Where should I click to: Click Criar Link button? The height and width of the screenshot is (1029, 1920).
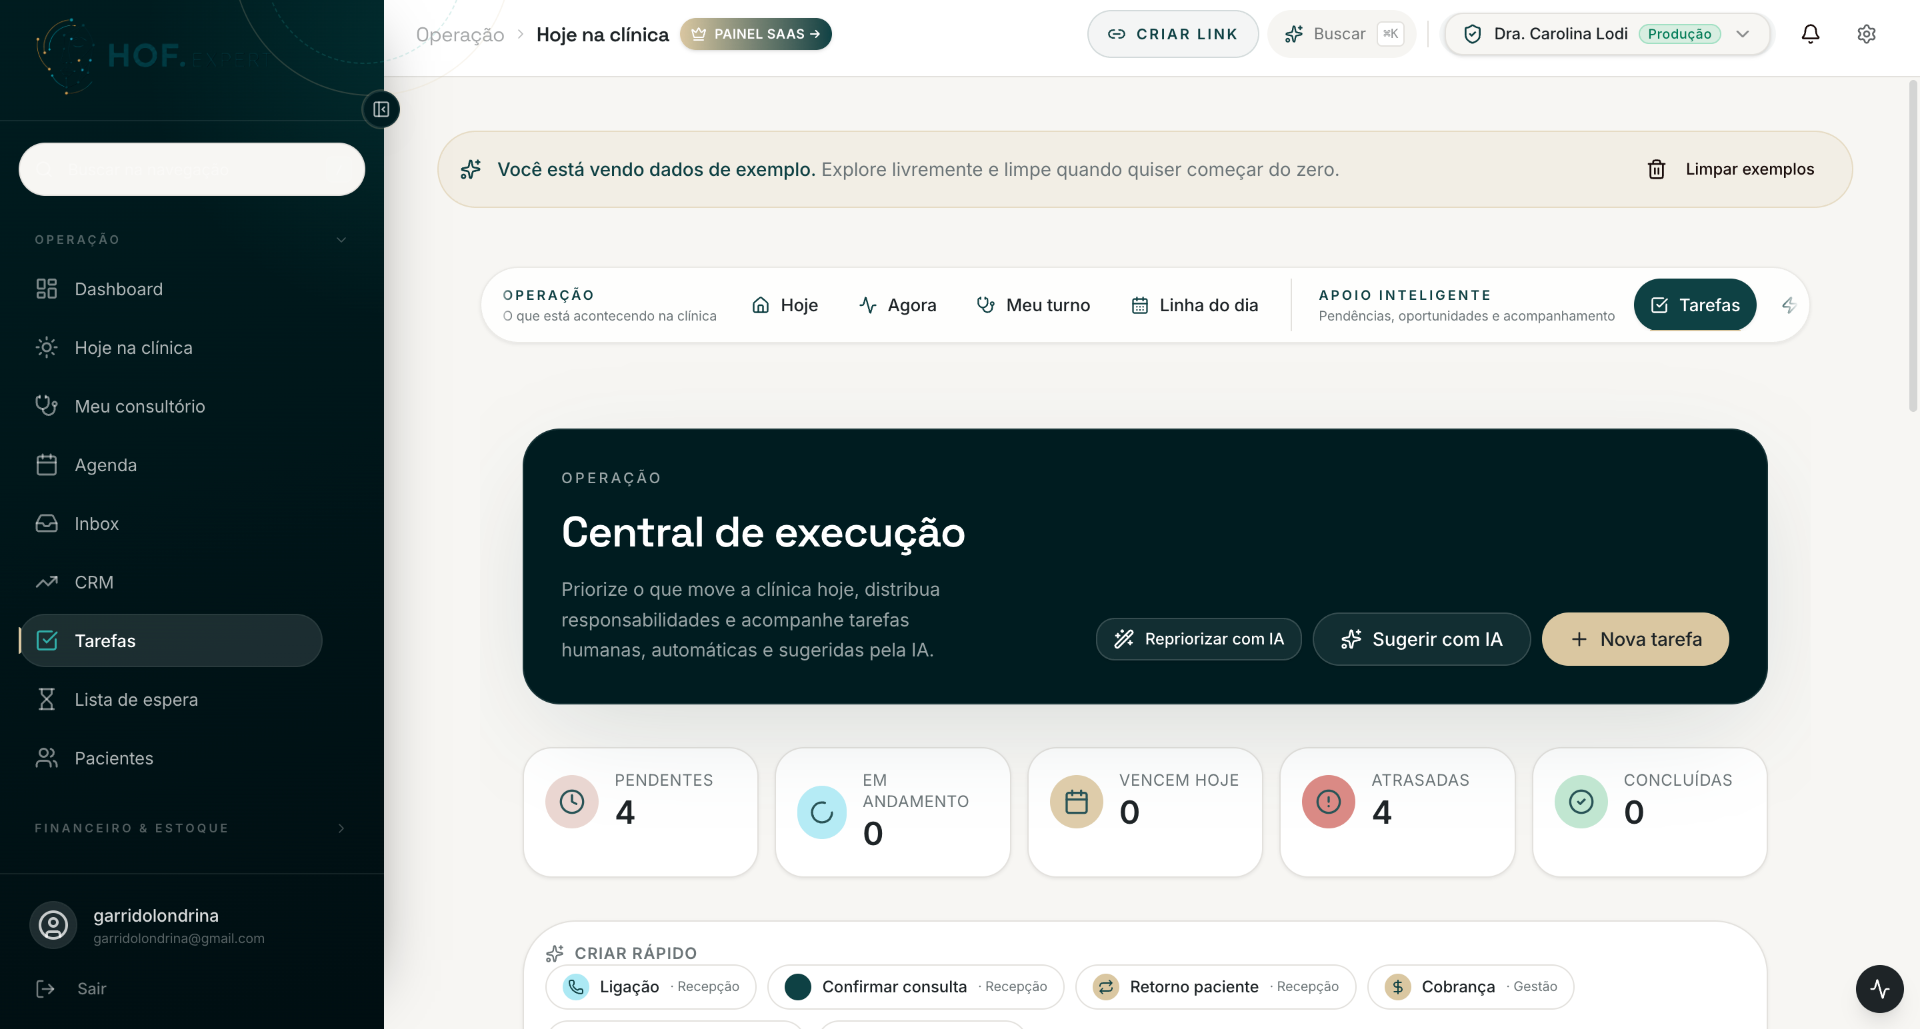1173,34
